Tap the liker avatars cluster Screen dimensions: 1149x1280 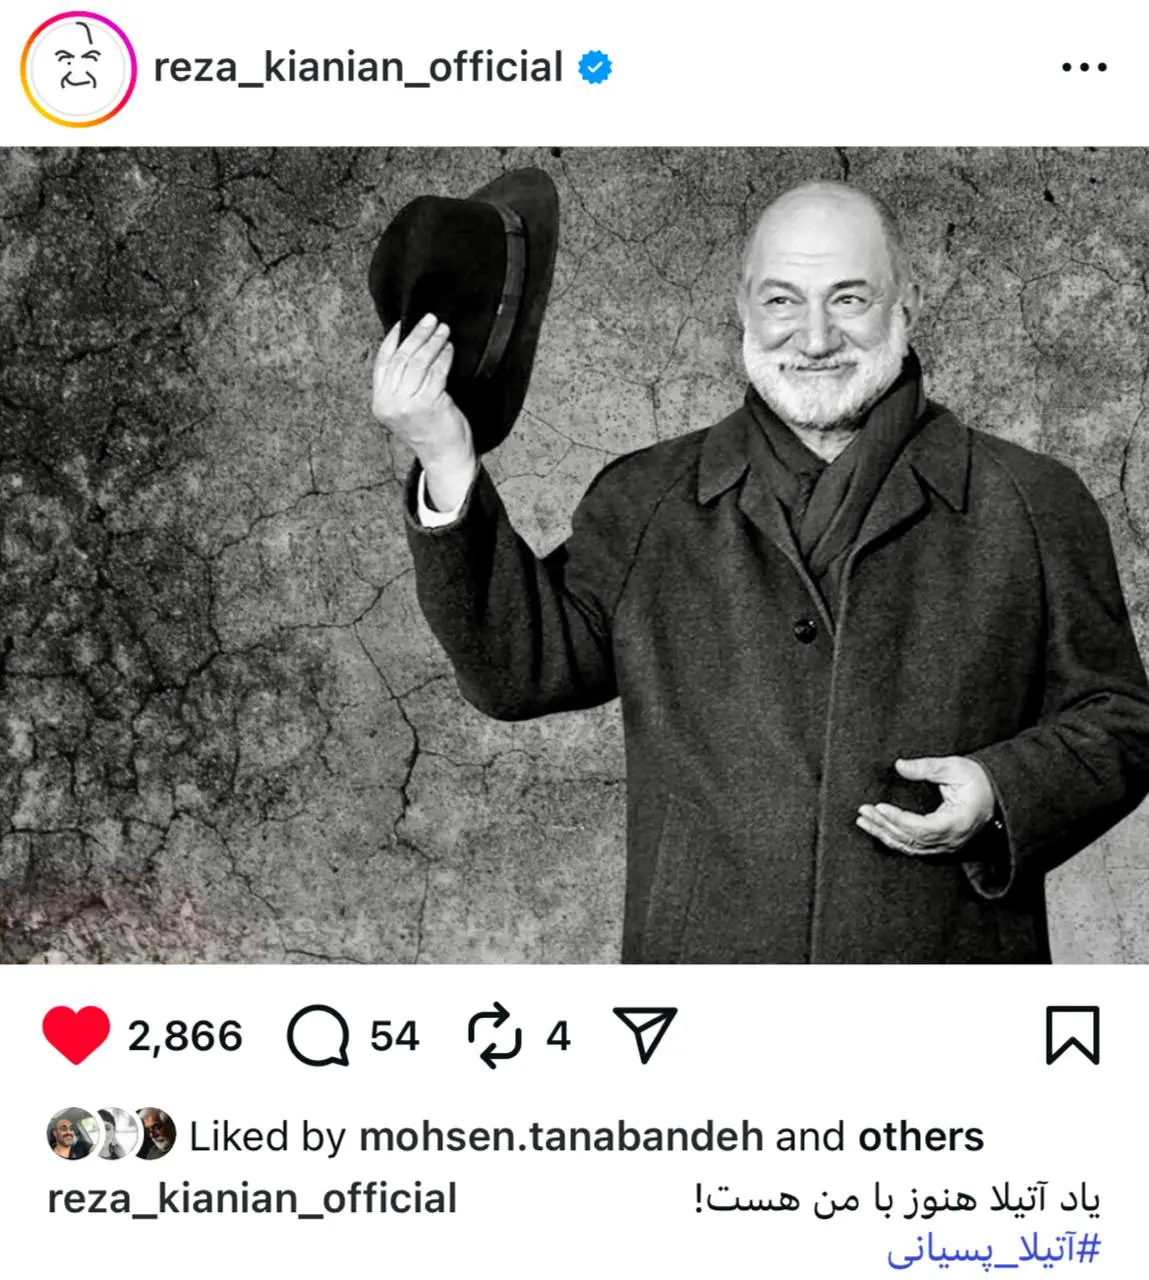111,1134
